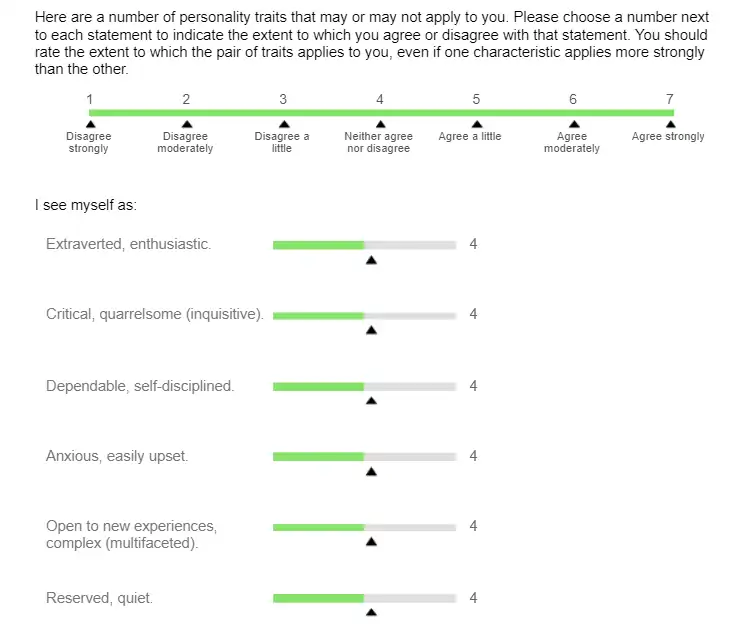Click the triangle marker under scale number 3
The width and height of the screenshot is (742, 629).
click(283, 124)
